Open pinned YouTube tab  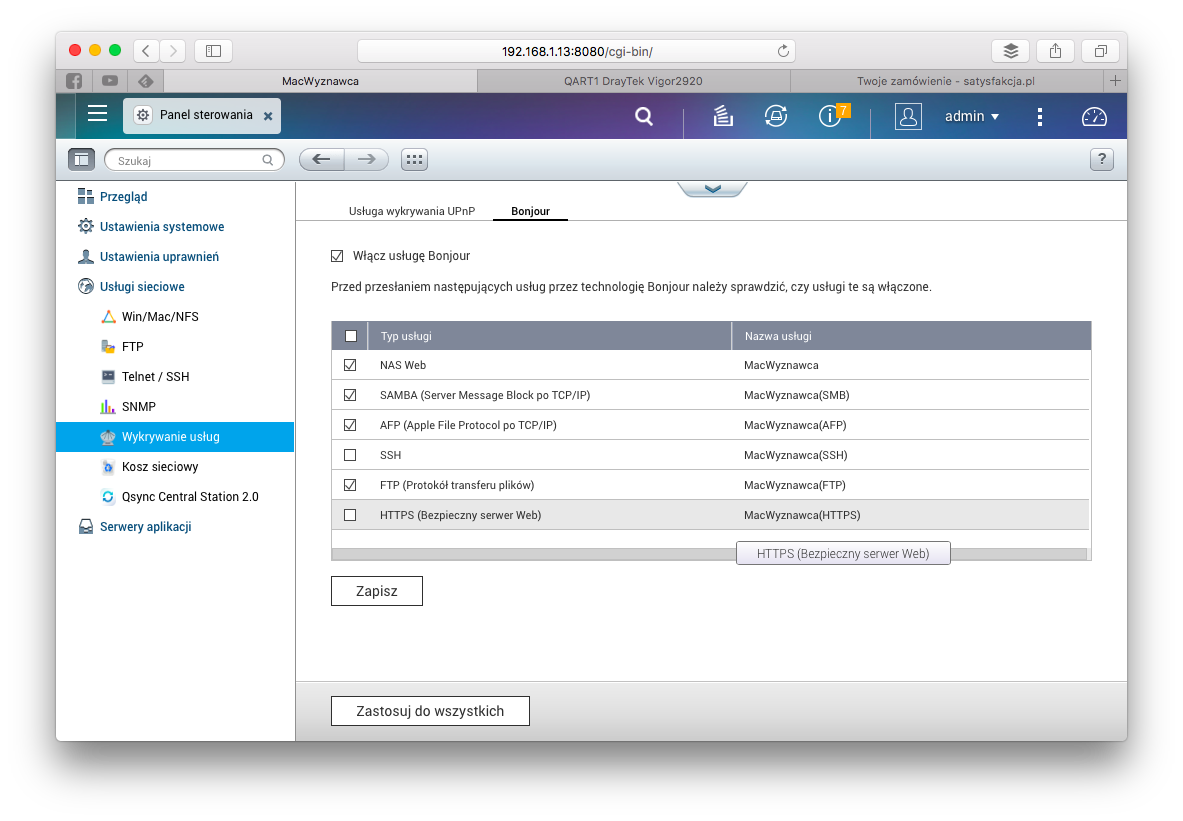[110, 81]
